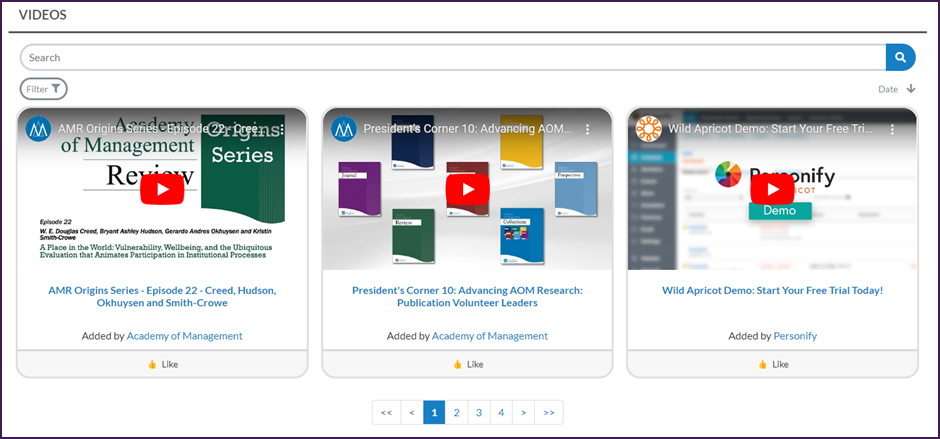Image resolution: width=940 pixels, height=439 pixels.
Task: Open the Filter options
Action: (44, 89)
